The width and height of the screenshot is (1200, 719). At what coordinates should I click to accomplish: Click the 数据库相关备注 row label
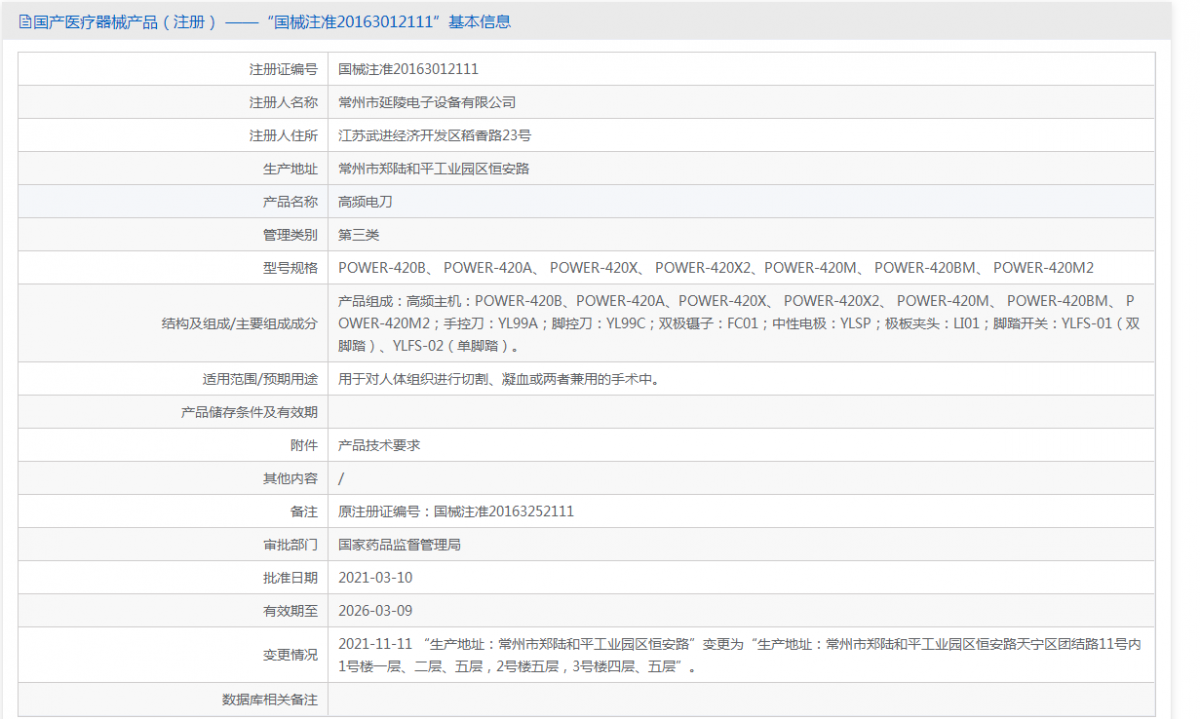[269, 700]
